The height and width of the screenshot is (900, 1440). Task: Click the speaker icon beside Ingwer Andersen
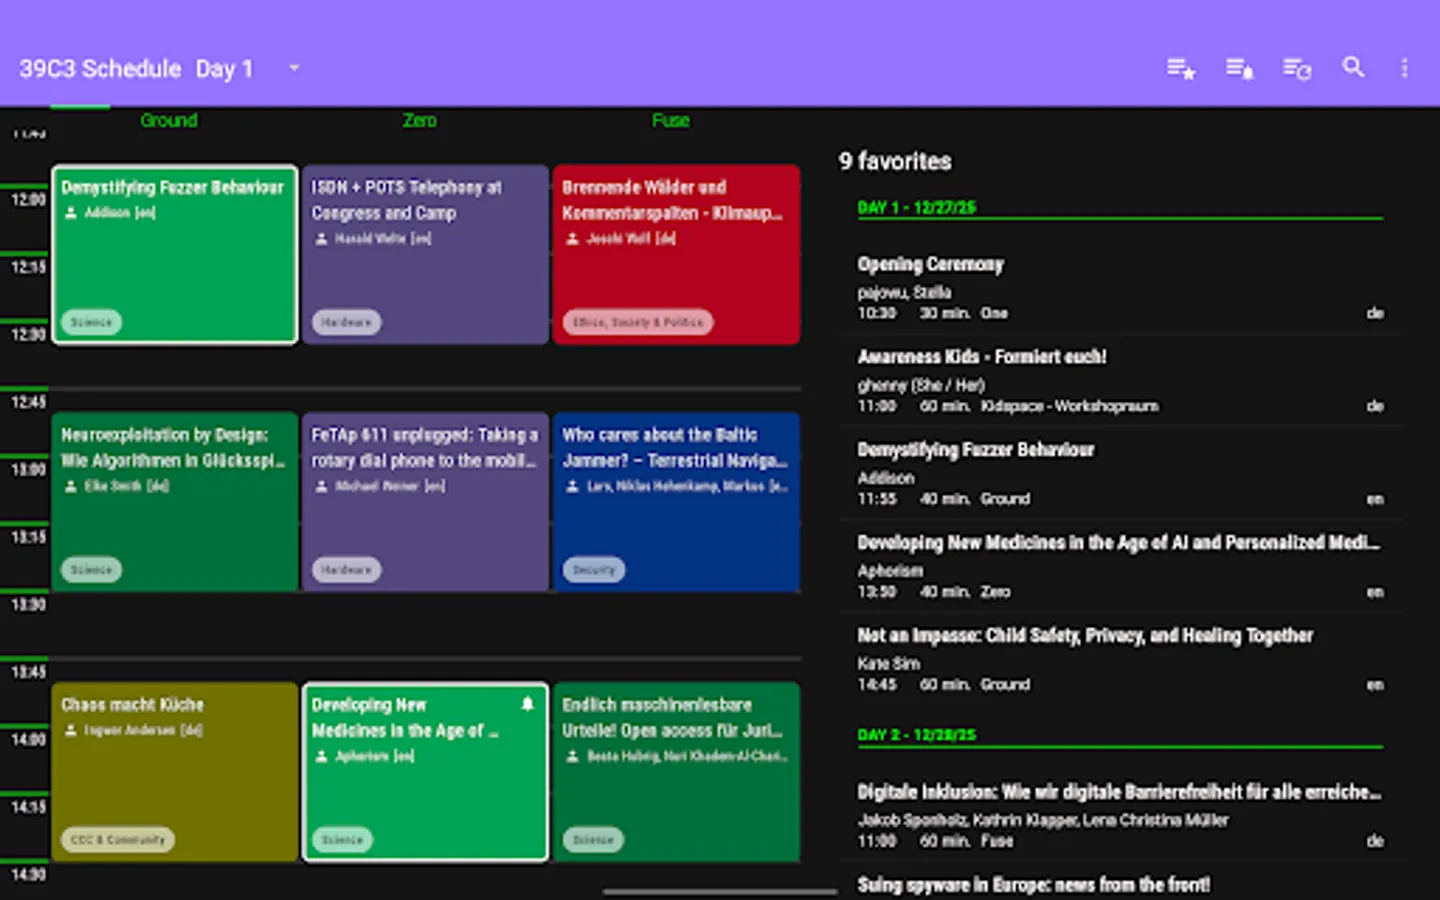(x=71, y=730)
